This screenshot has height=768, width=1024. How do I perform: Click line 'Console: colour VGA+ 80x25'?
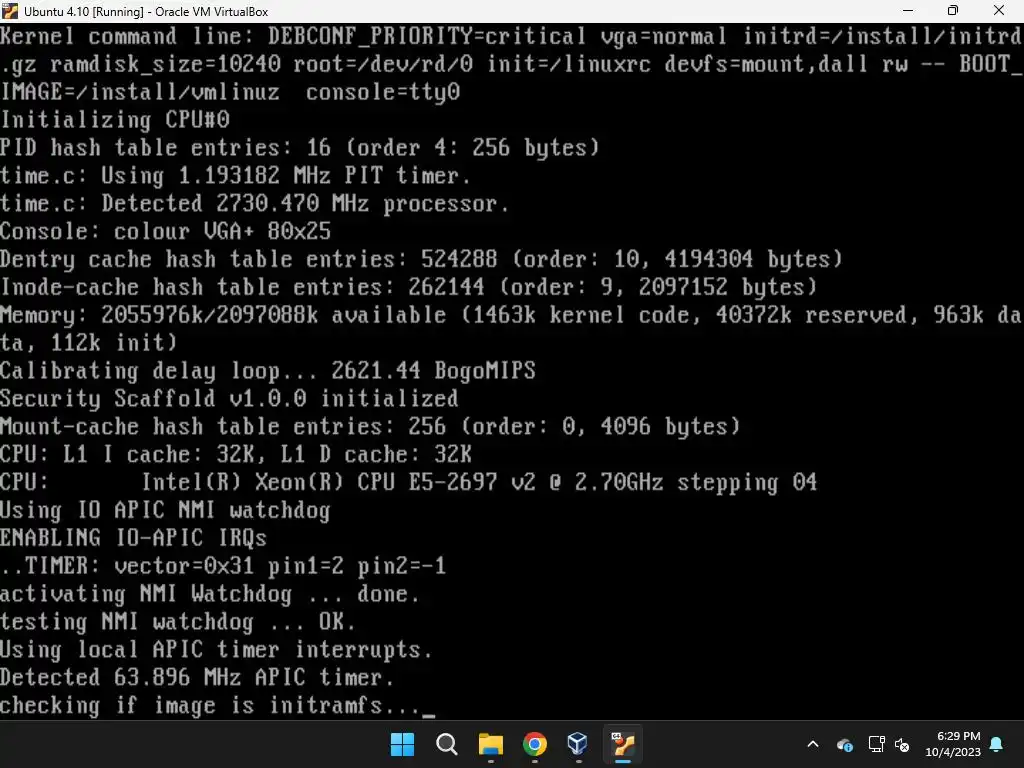click(166, 232)
